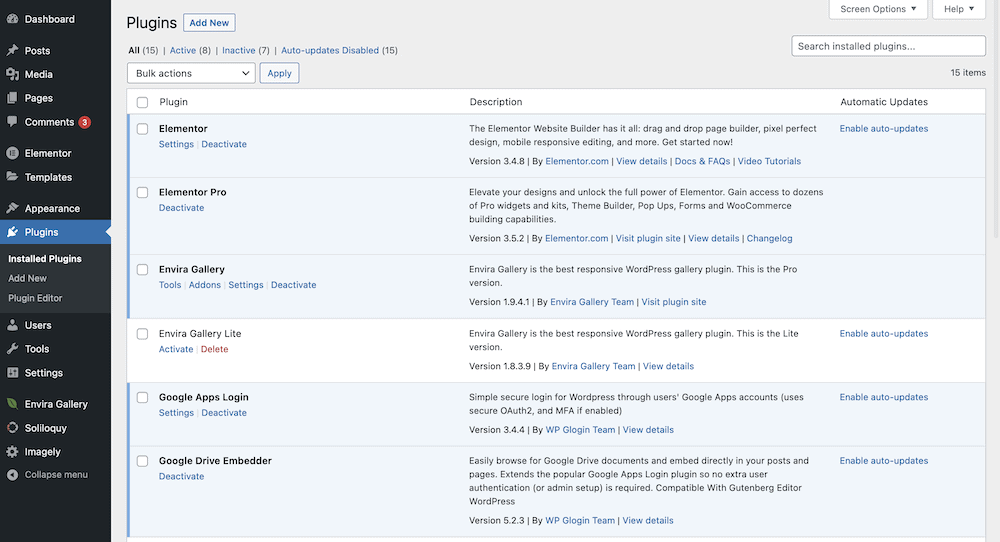Open Elementor plugin Settings link
The height and width of the screenshot is (542, 1000).
tap(176, 144)
